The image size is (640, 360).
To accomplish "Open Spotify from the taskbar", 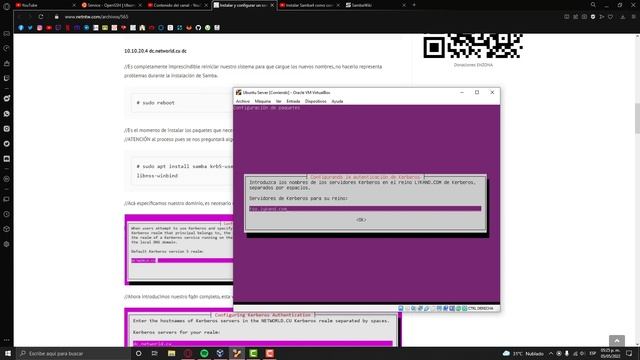I will pos(204,353).
